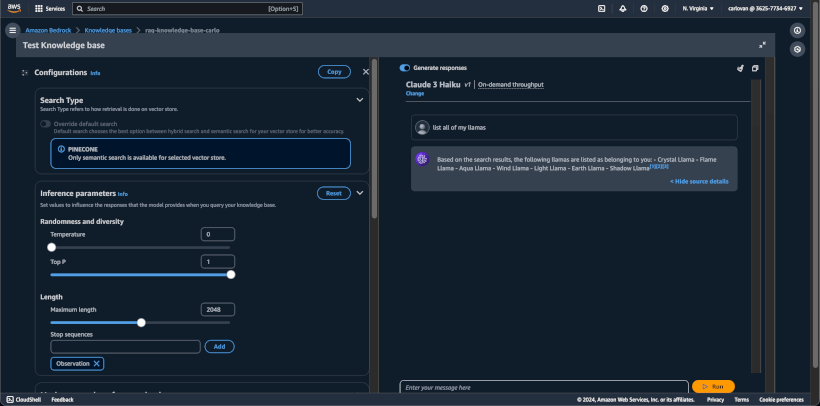
Task: Click the AWS top search box
Action: (x=187, y=9)
